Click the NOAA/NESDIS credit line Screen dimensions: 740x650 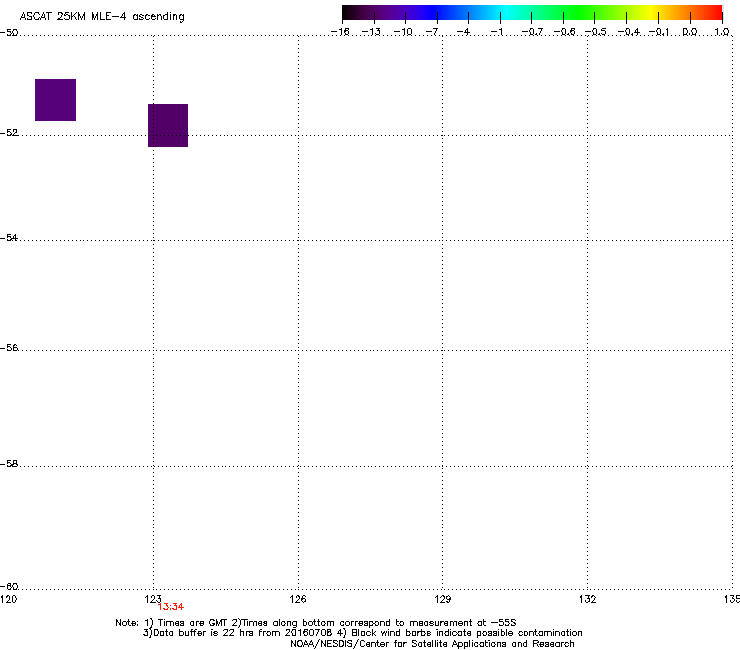click(x=432, y=644)
